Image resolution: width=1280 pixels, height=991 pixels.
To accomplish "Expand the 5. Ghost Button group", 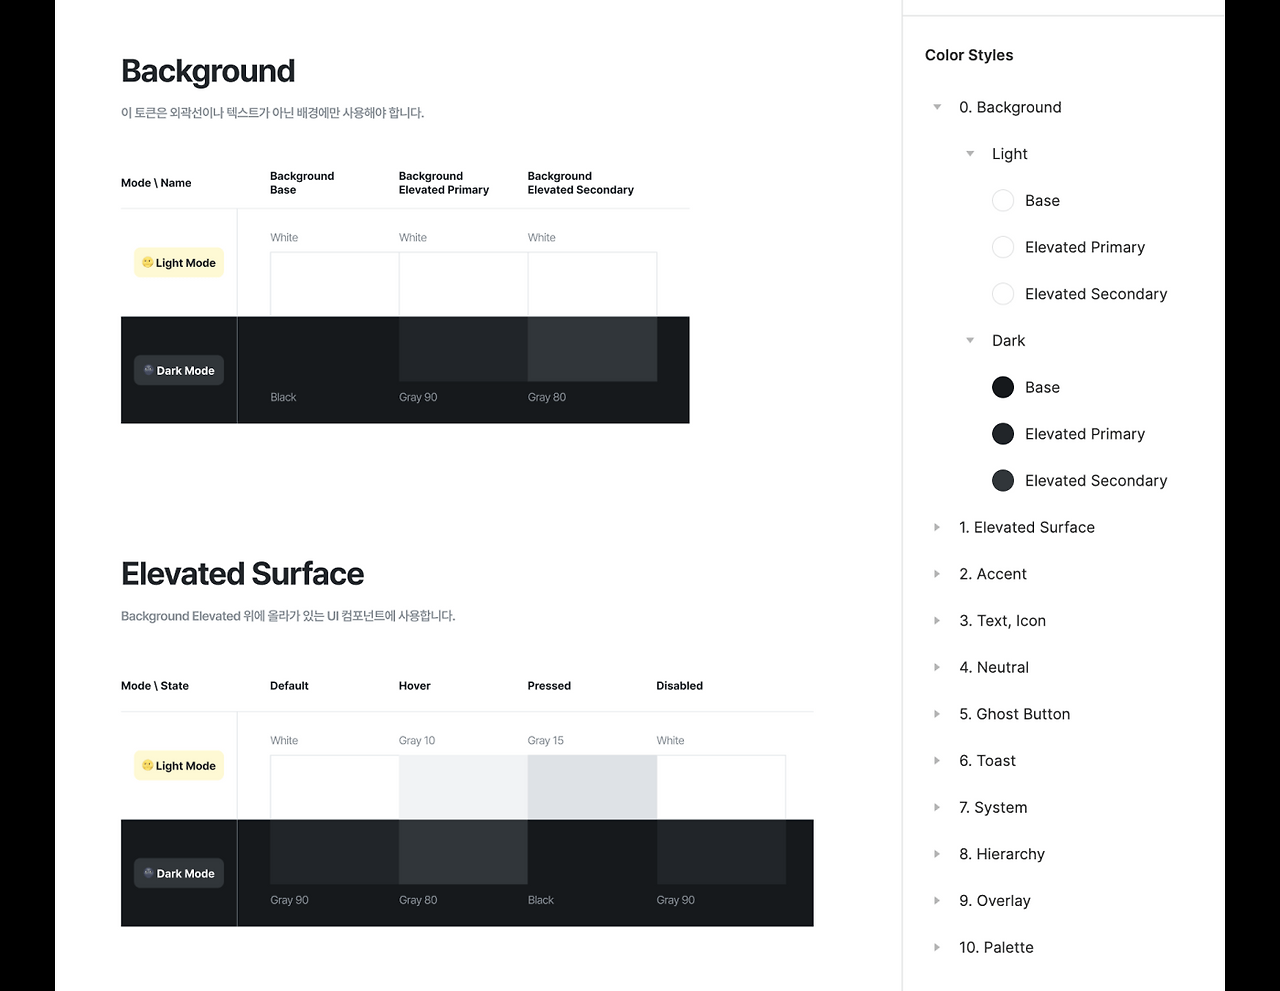I will pos(937,714).
